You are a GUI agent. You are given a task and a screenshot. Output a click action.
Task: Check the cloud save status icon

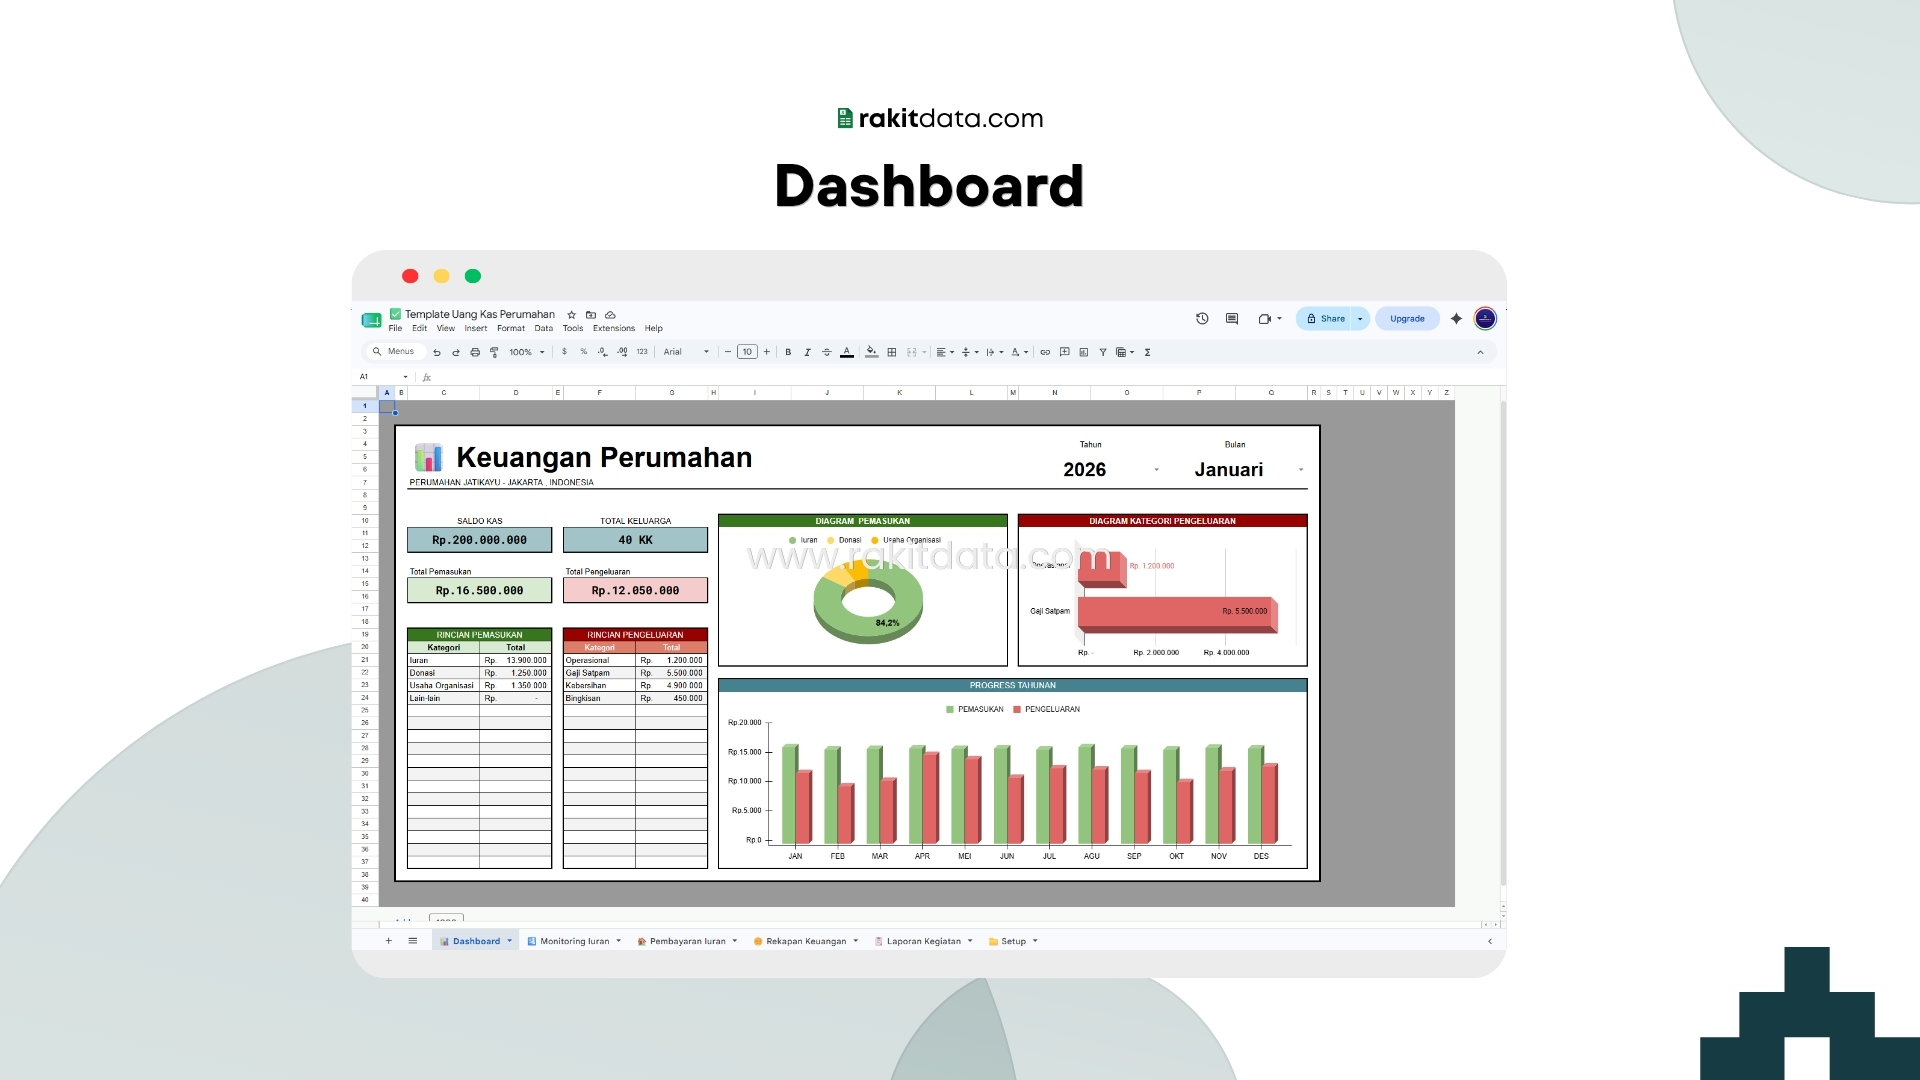point(610,314)
